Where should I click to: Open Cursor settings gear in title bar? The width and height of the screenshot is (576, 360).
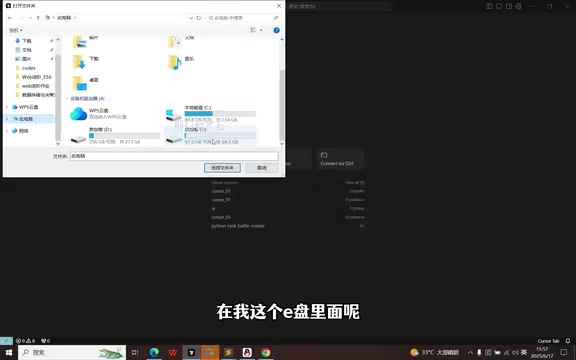519,6
